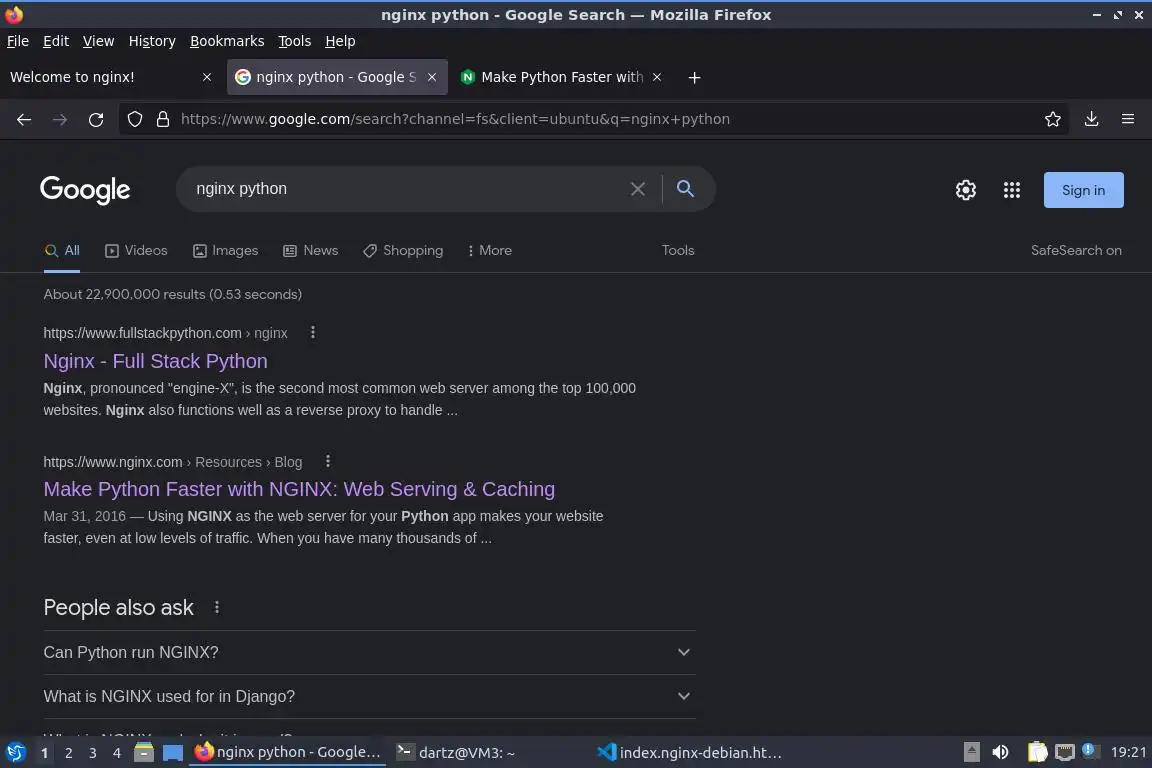This screenshot has height=768, width=1152.
Task: Open 'Make Python Faster with NGINX' result
Action: click(x=299, y=489)
